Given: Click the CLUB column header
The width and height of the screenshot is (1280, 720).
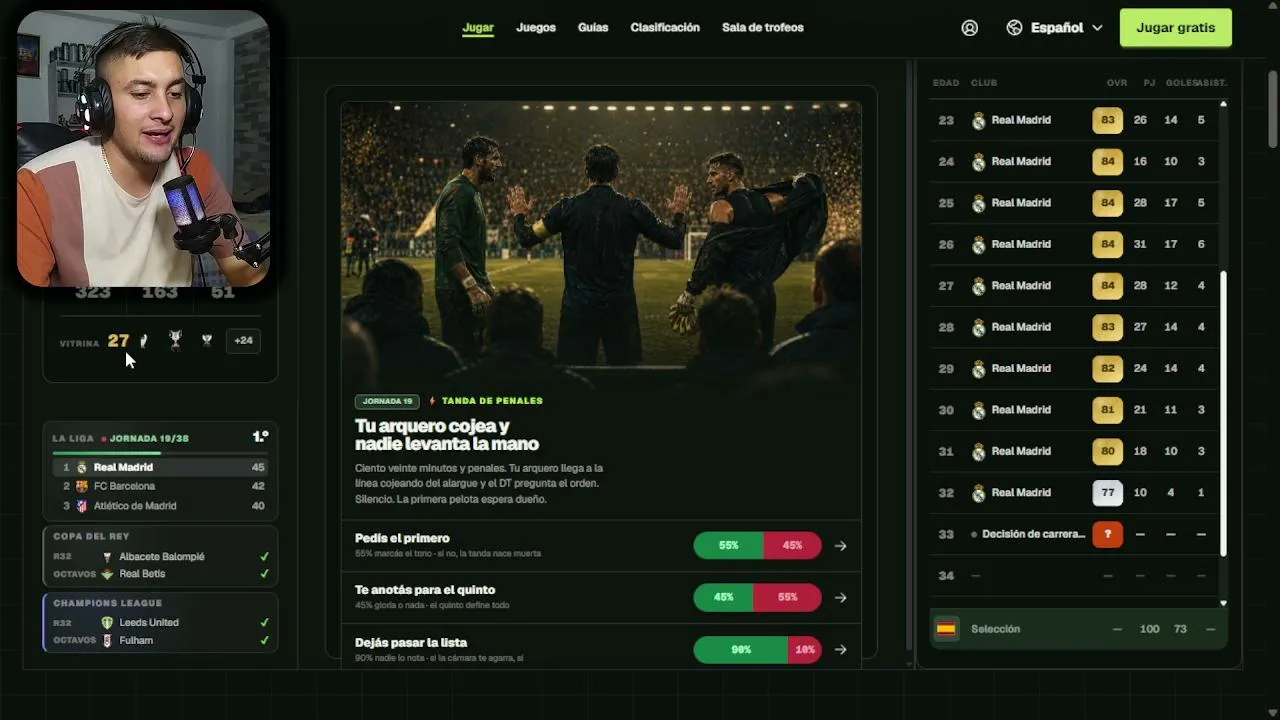Looking at the screenshot, I should (x=984, y=83).
